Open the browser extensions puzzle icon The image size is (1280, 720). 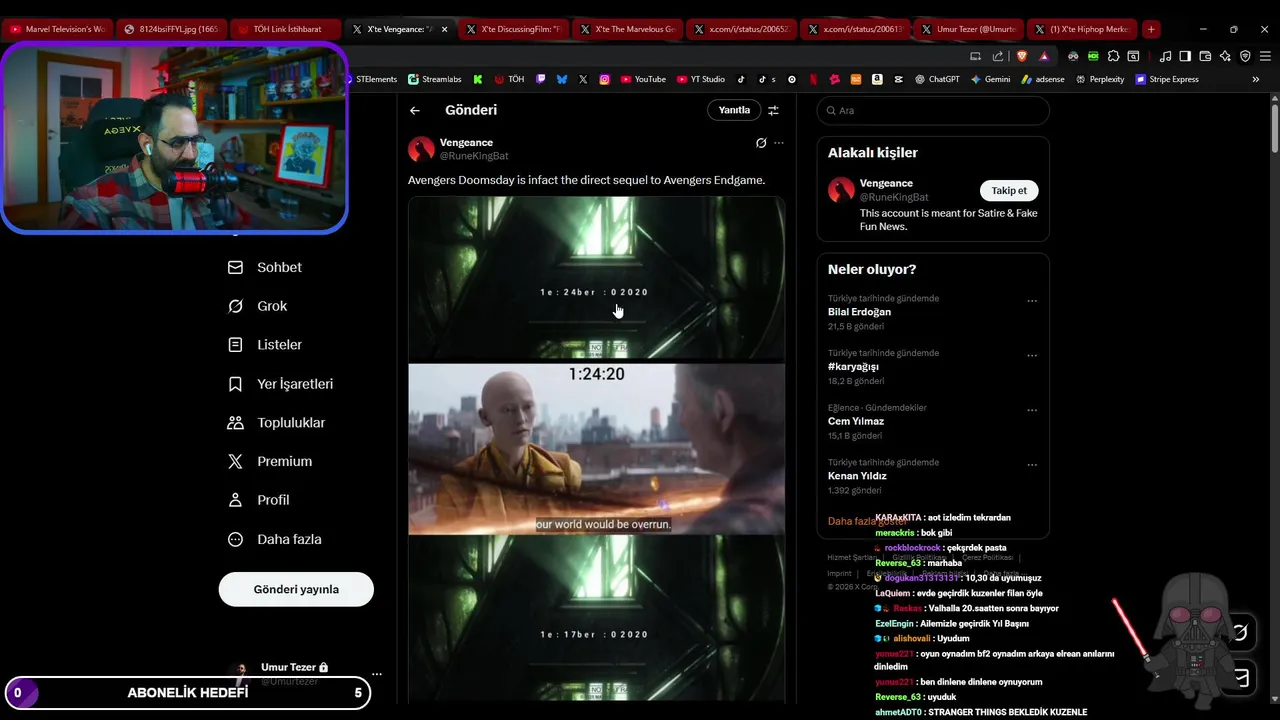(1114, 56)
